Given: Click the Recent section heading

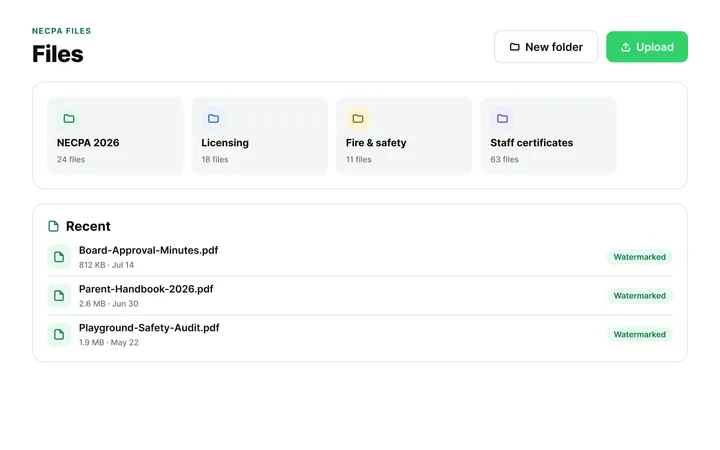Looking at the screenshot, I should coord(88,226).
